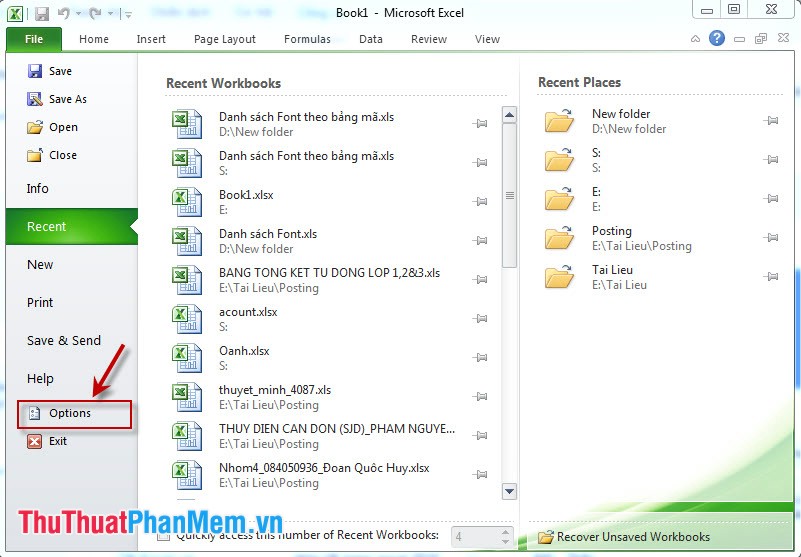Pin Danh sách Font.xls to the list
Image resolution: width=801 pixels, height=557 pixels.
click(480, 241)
